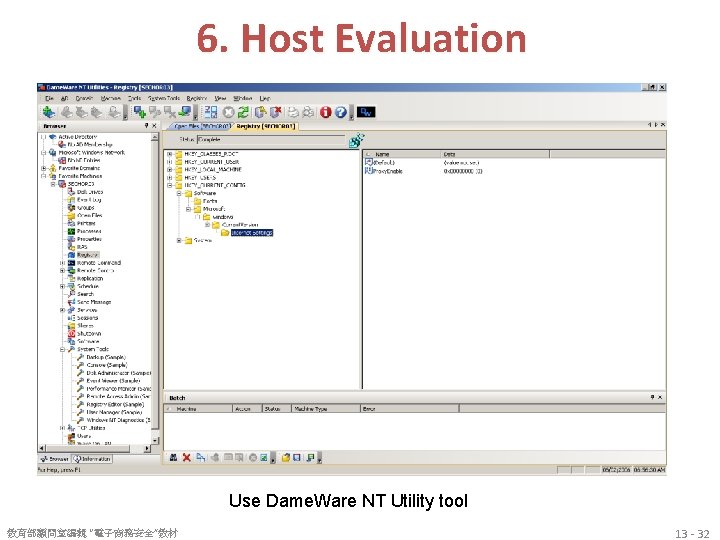Viewport: 720px width, 540px height.
Task: Open the View menu
Action: coord(220,98)
